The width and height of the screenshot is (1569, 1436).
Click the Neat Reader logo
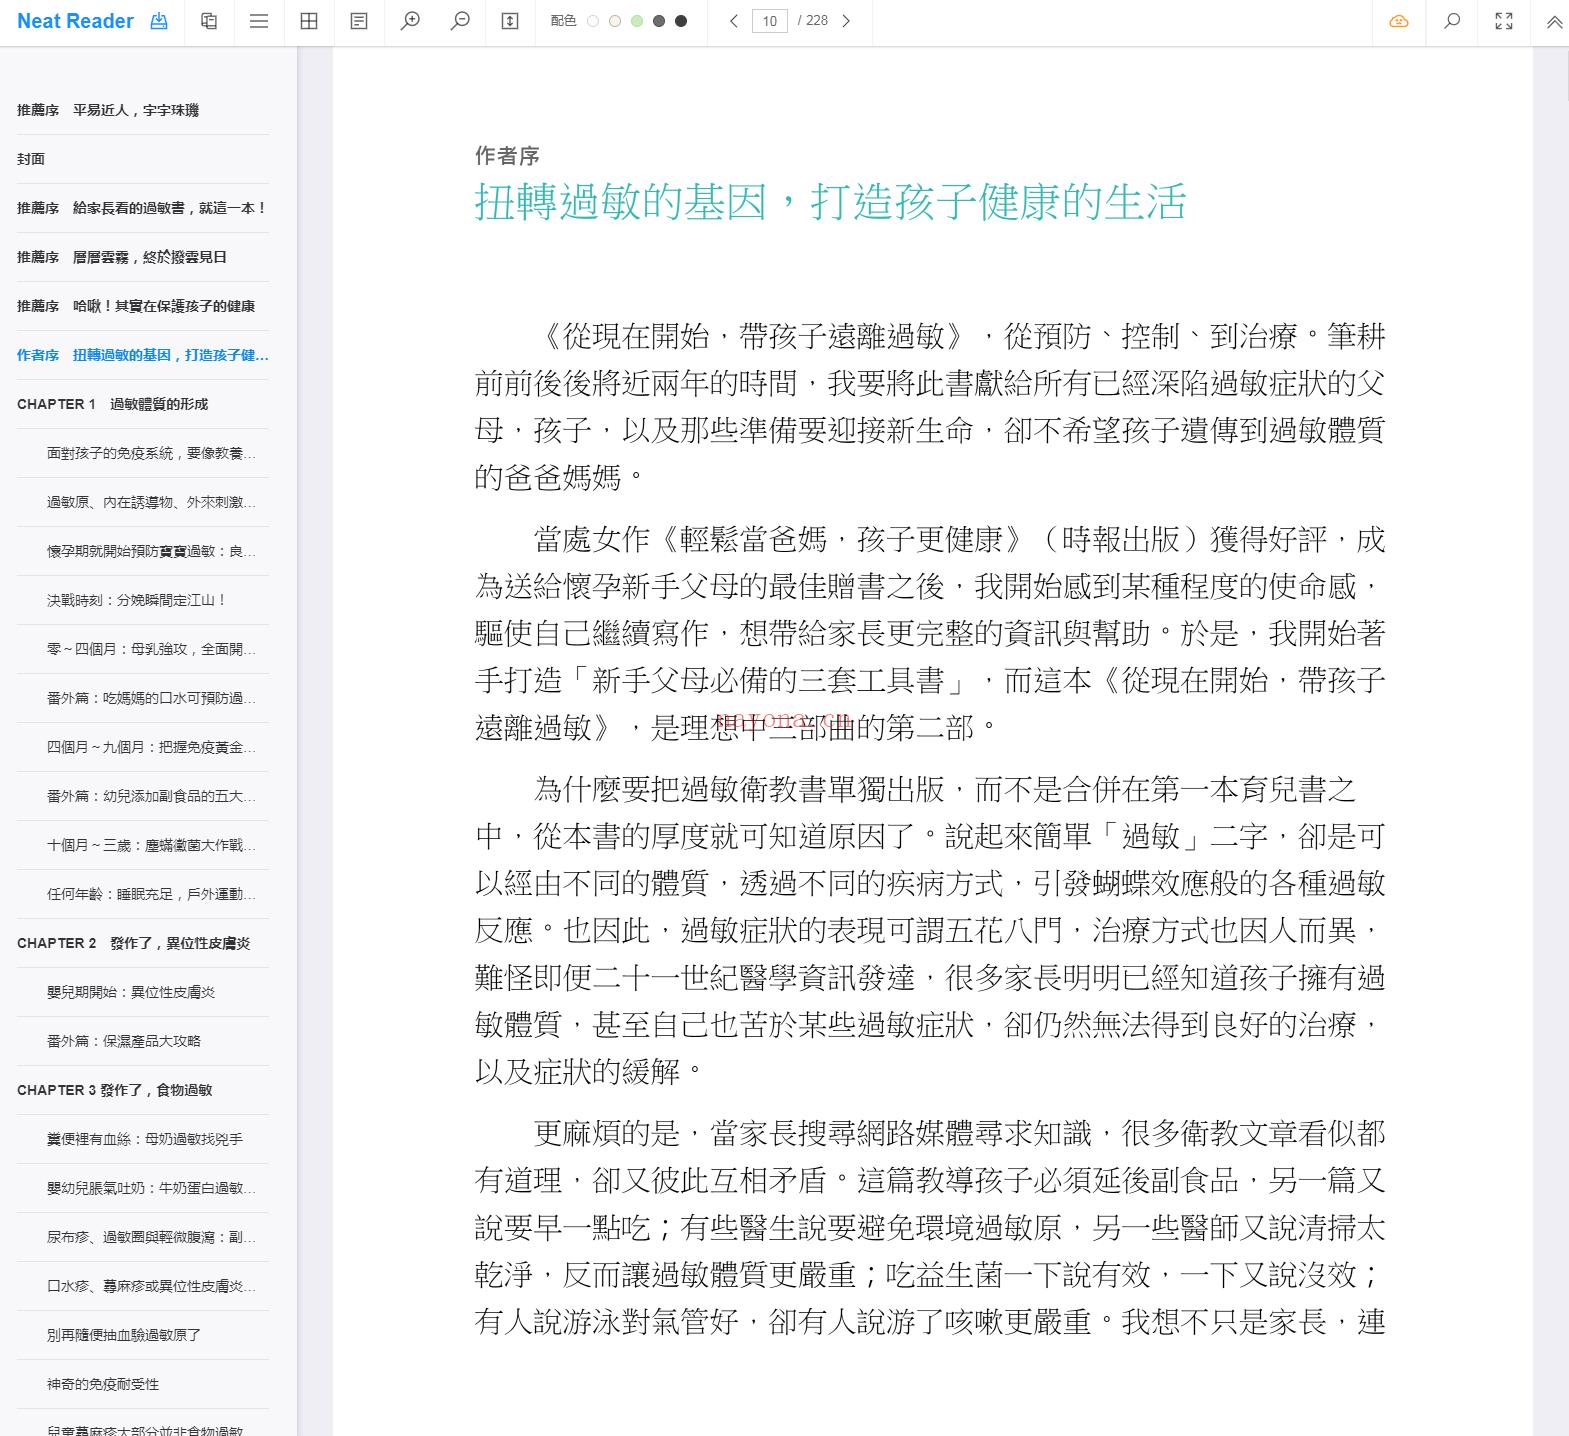click(75, 21)
